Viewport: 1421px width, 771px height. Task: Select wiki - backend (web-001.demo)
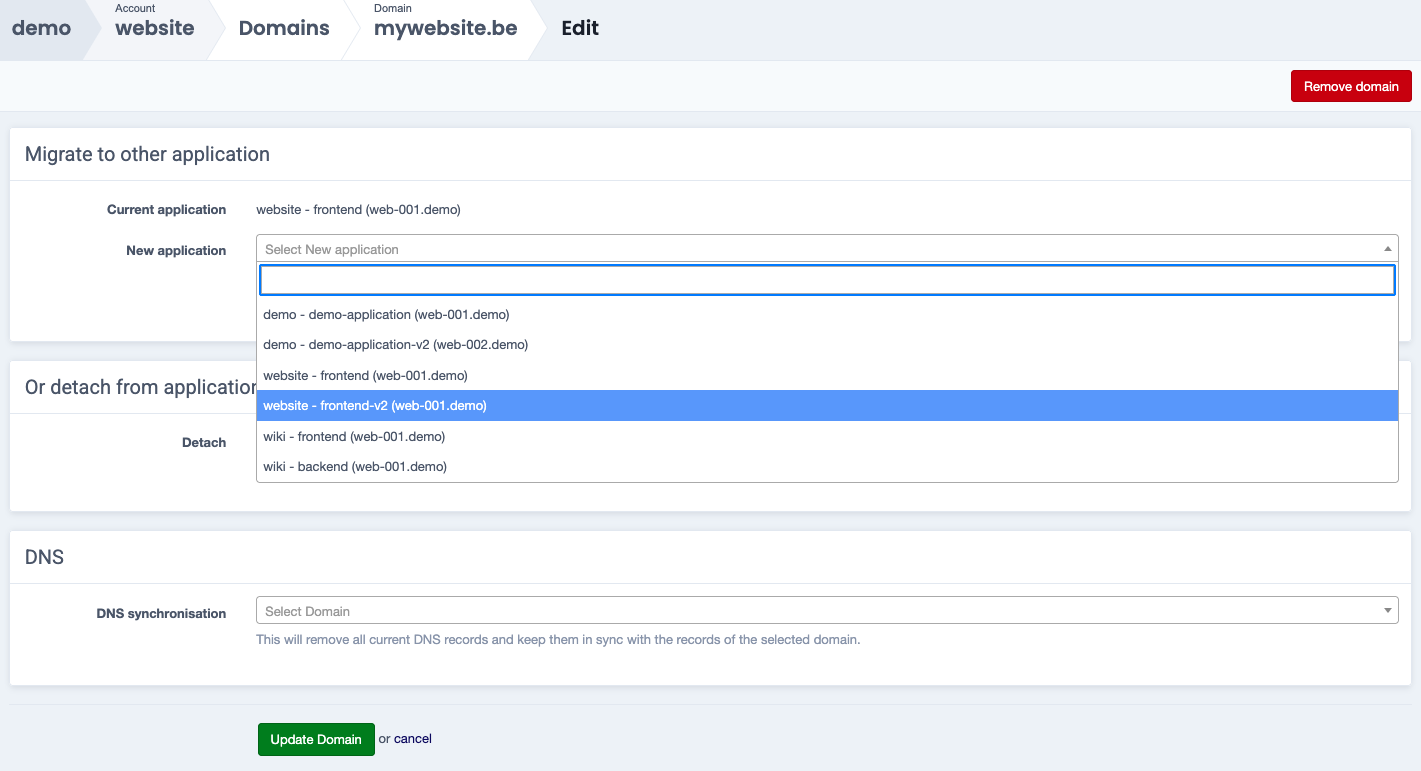click(355, 466)
